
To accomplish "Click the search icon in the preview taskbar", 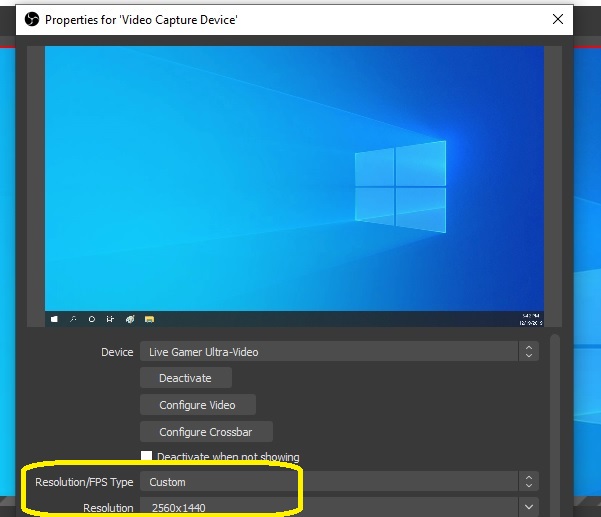I will [x=73, y=319].
